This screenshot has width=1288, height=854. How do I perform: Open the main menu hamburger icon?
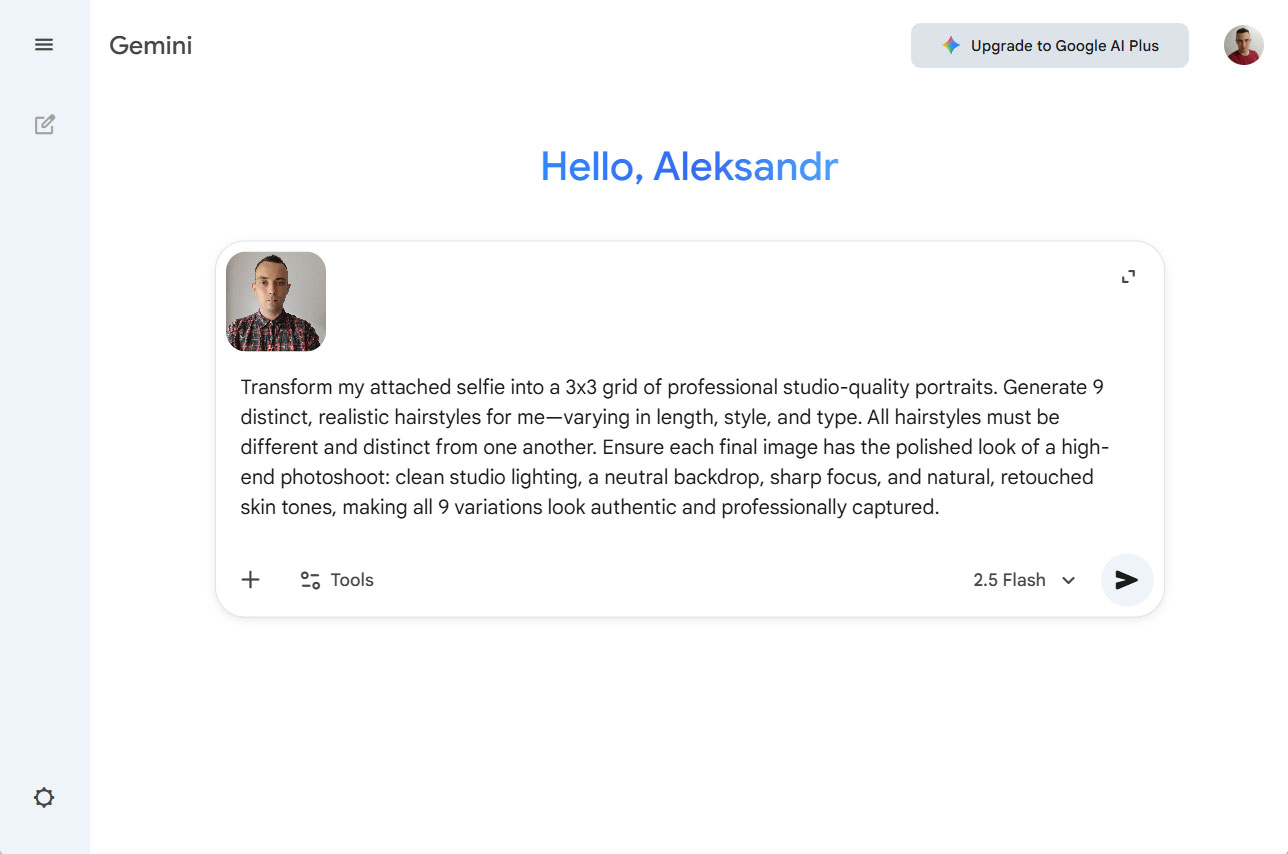(44, 45)
